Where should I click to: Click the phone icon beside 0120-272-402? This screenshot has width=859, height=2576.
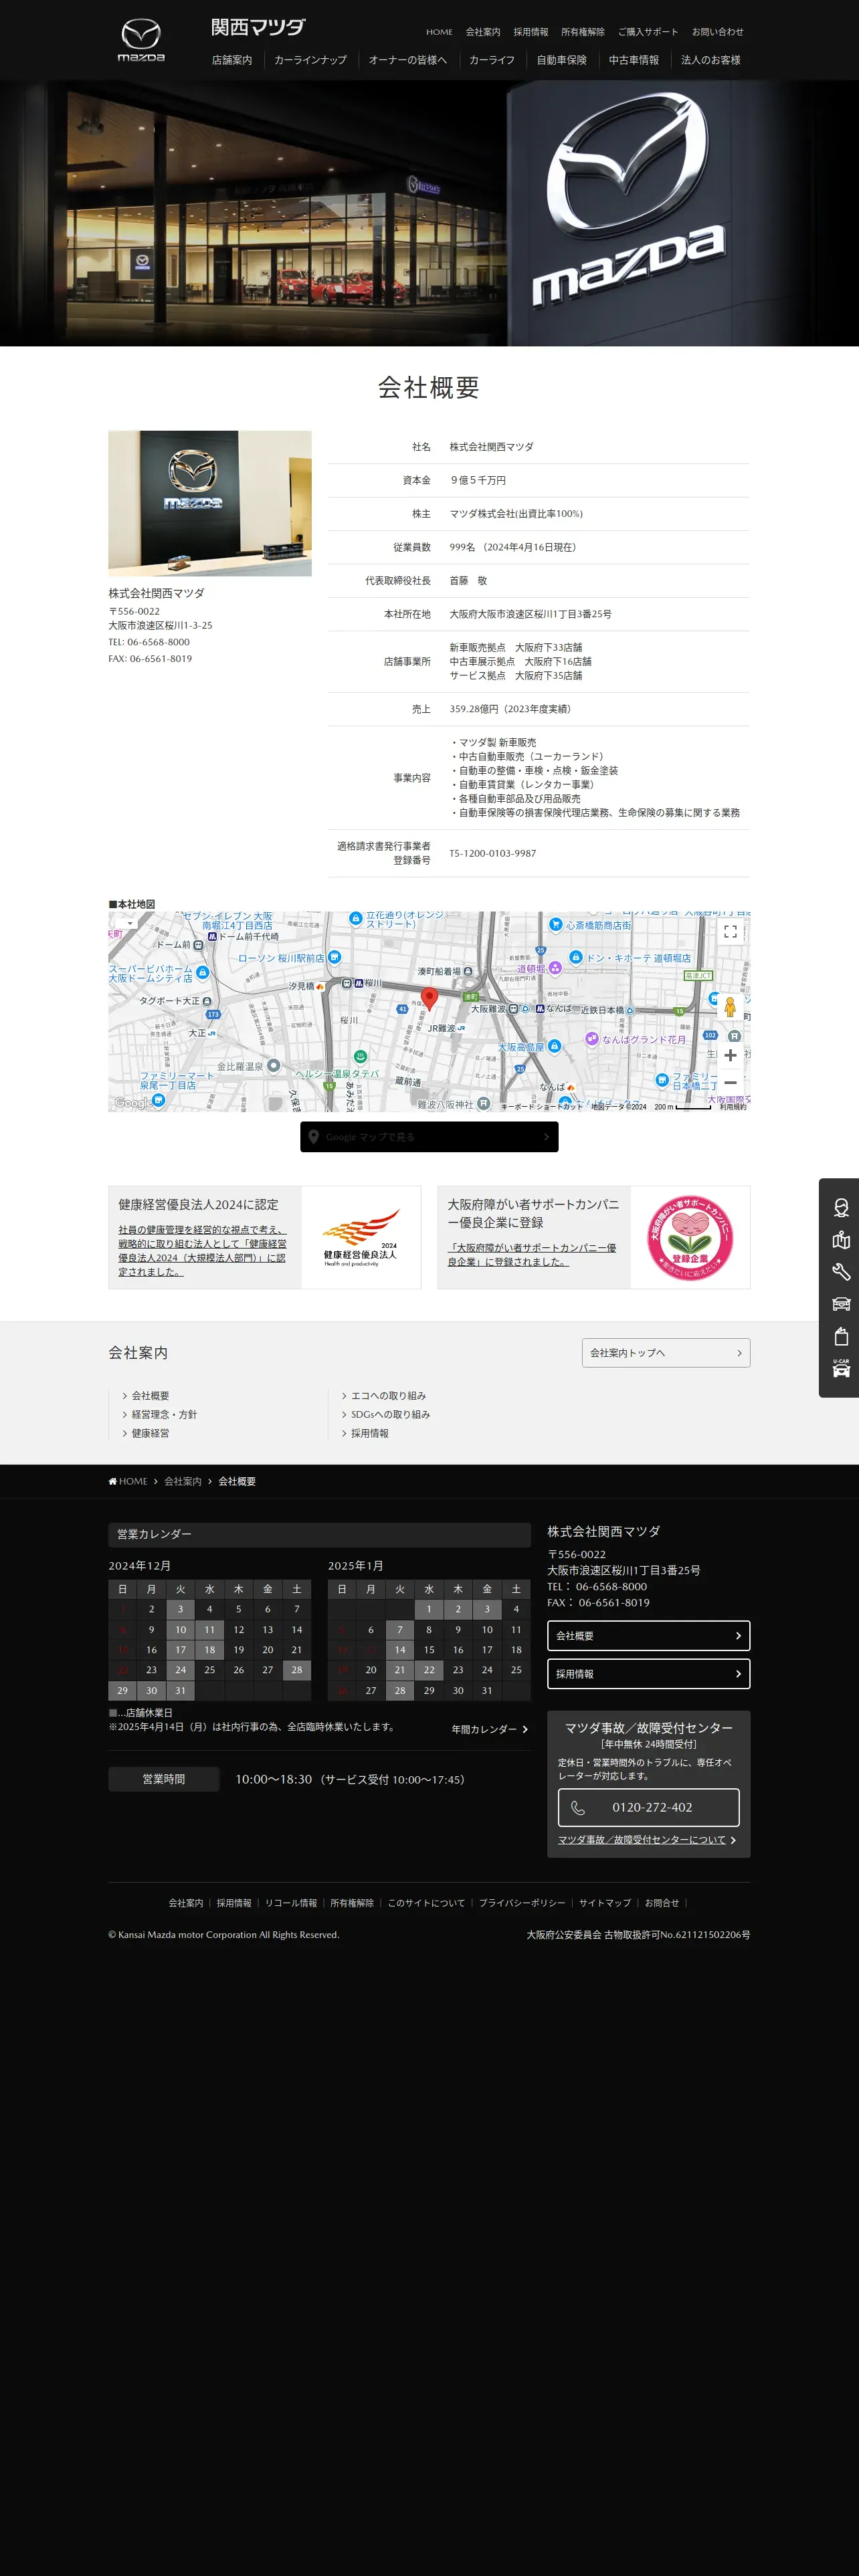click(x=578, y=1807)
